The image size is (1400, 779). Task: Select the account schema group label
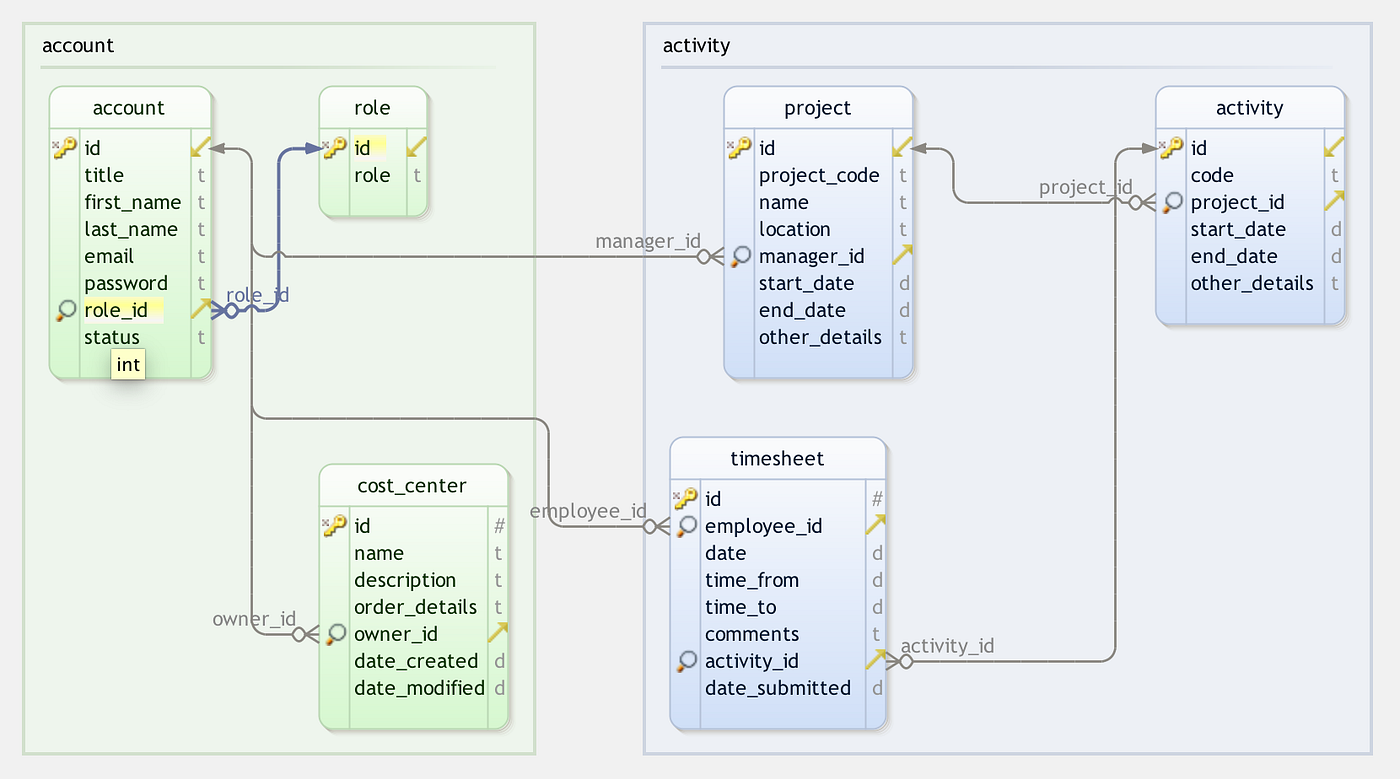point(78,46)
